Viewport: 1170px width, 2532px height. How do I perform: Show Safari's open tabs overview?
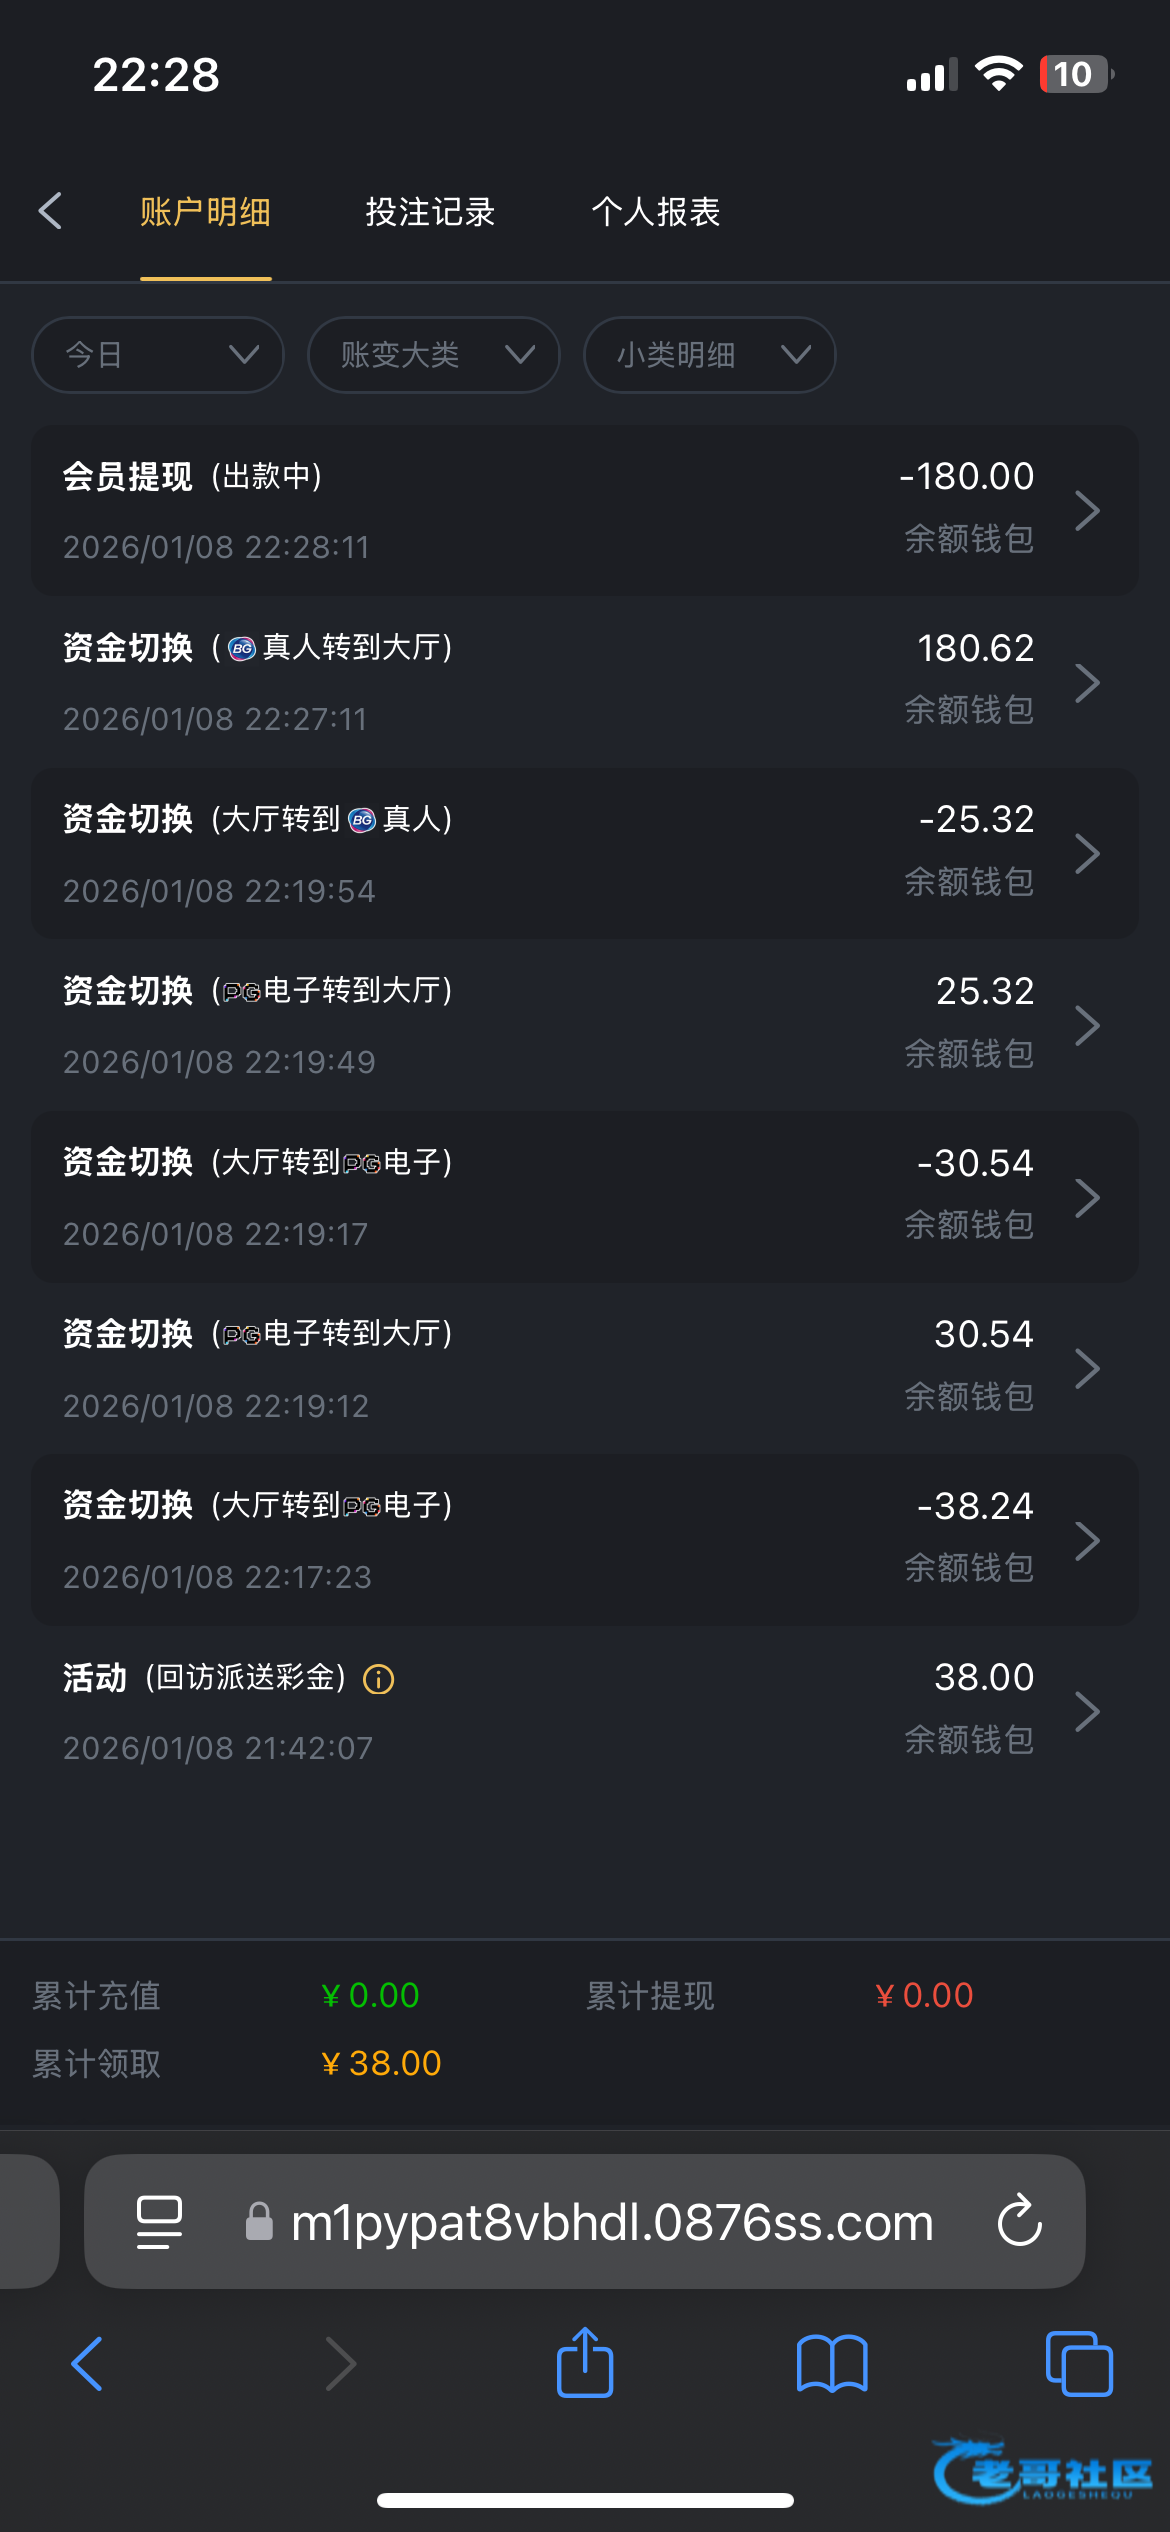click(x=1078, y=2364)
